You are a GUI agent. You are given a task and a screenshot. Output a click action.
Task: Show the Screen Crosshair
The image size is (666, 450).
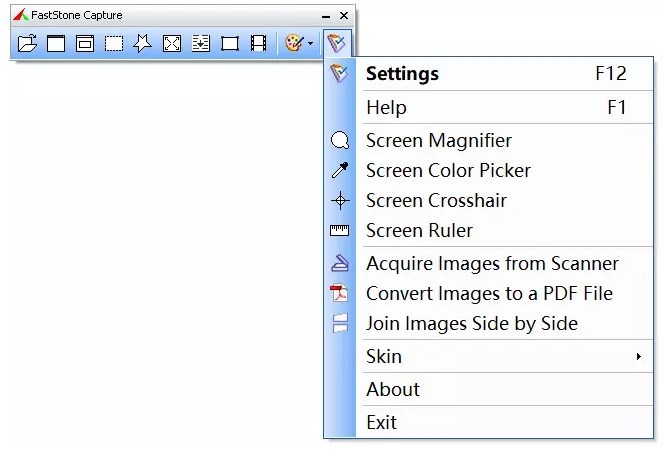(436, 201)
